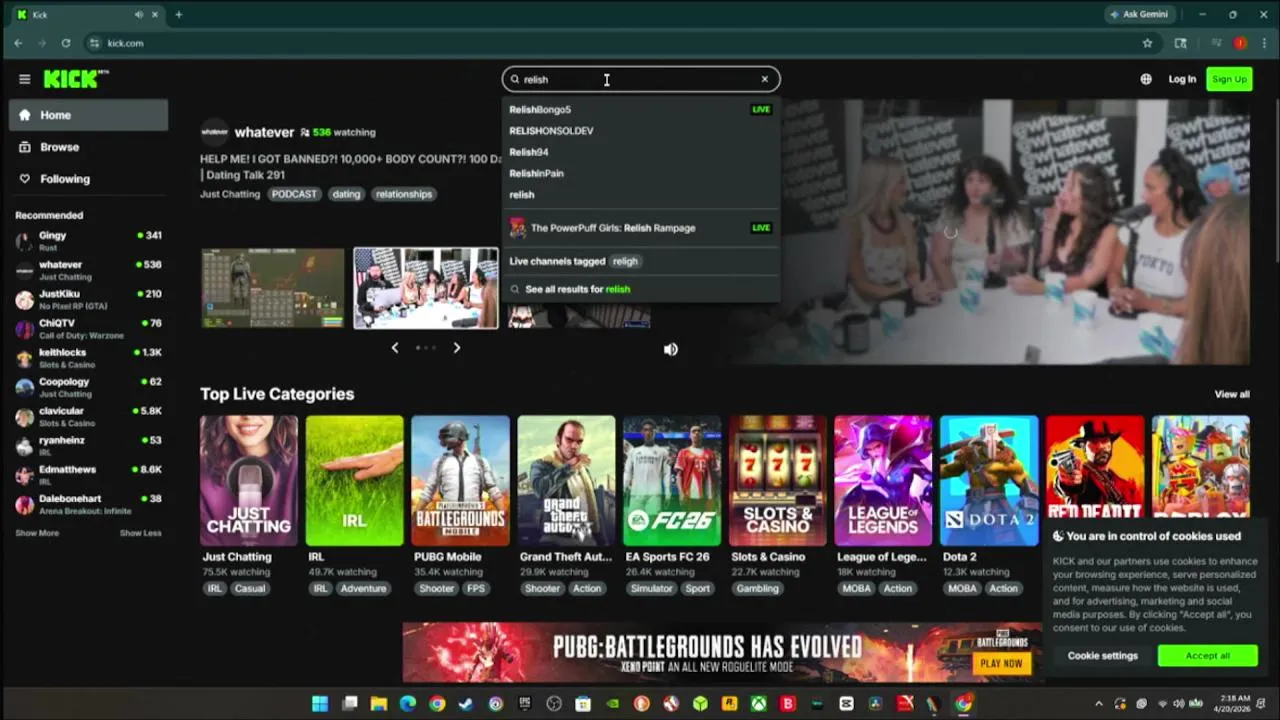This screenshot has width=1280, height=720.
Task: Open the hamburger sidebar menu
Action: pyautogui.click(x=24, y=79)
